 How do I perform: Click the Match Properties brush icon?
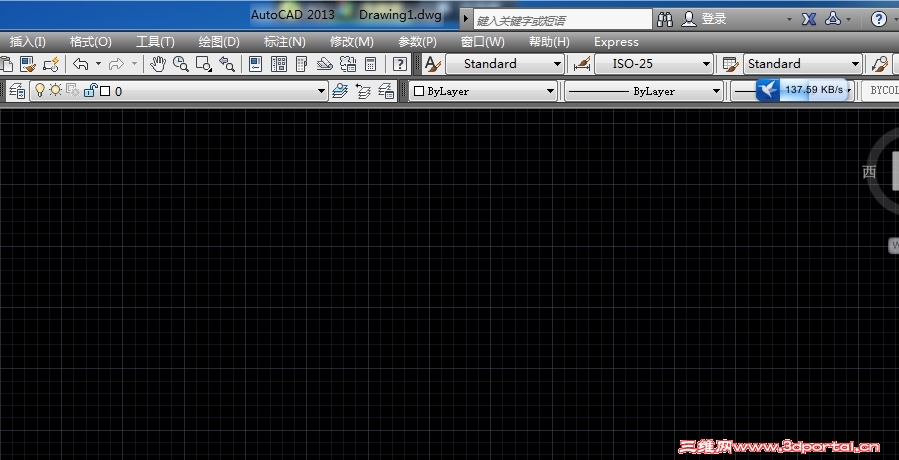(x=28, y=64)
